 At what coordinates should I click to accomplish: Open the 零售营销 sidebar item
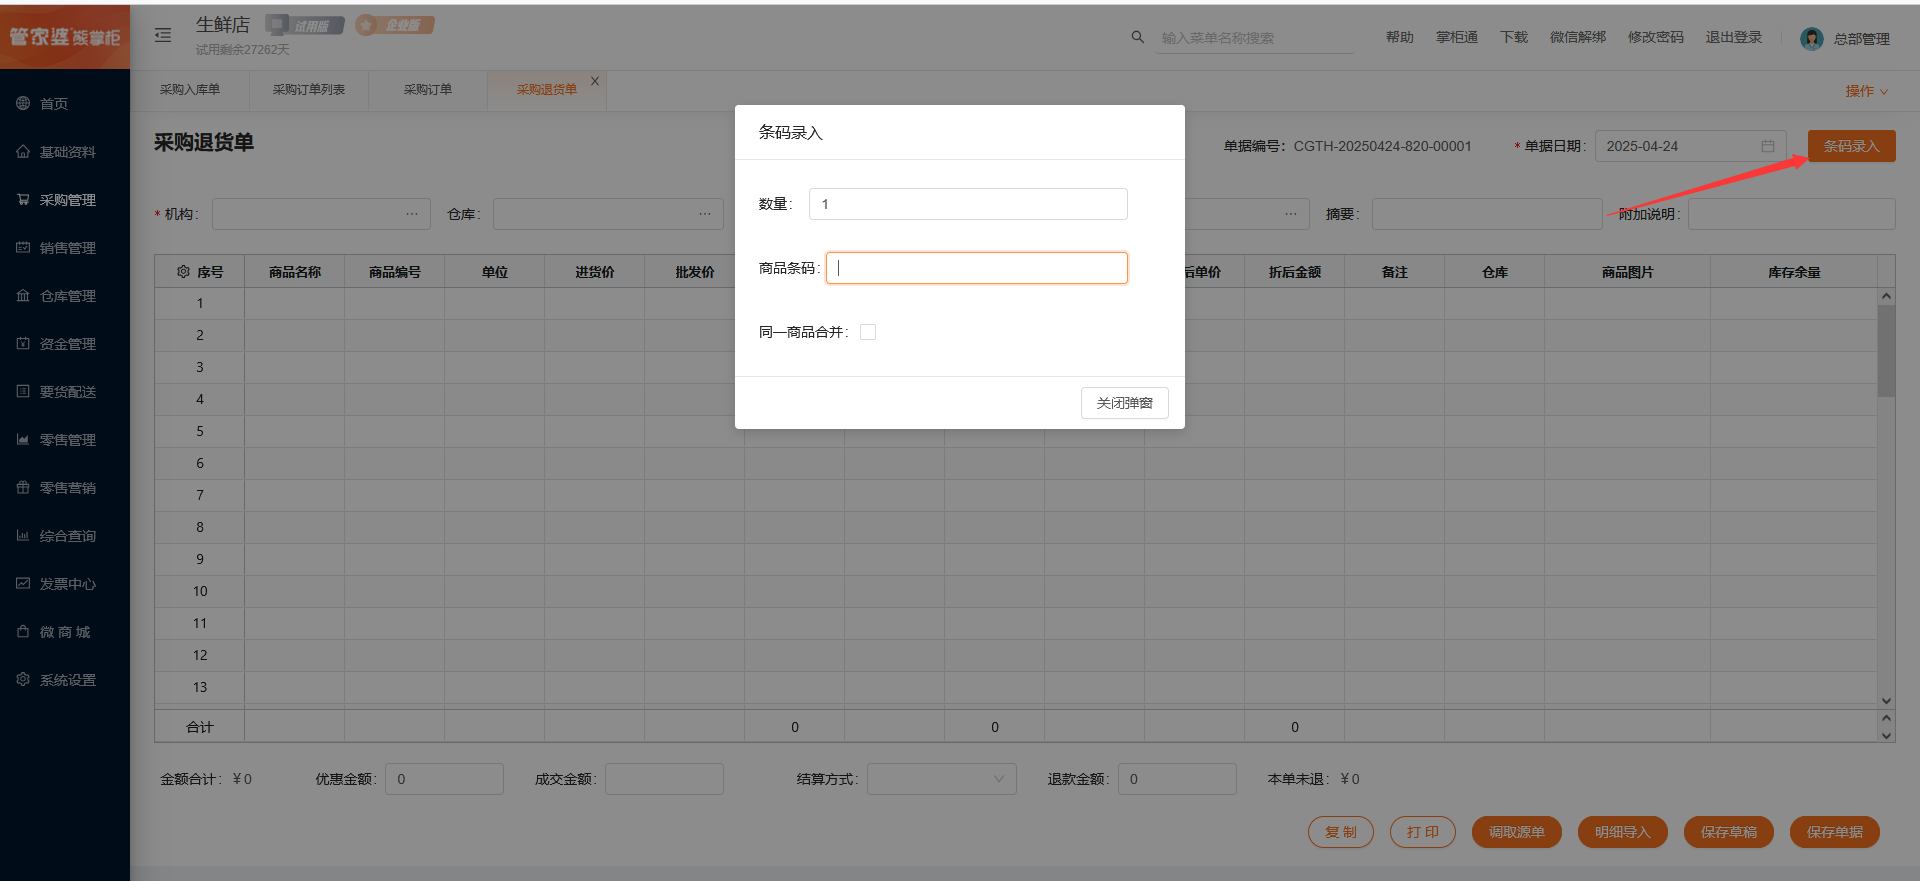[x=65, y=488]
